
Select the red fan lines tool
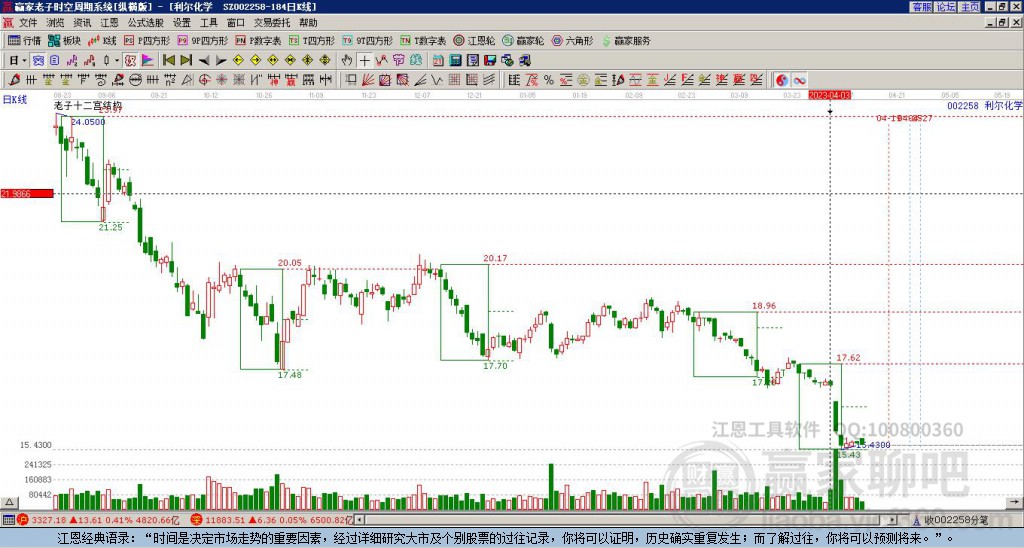368,80
